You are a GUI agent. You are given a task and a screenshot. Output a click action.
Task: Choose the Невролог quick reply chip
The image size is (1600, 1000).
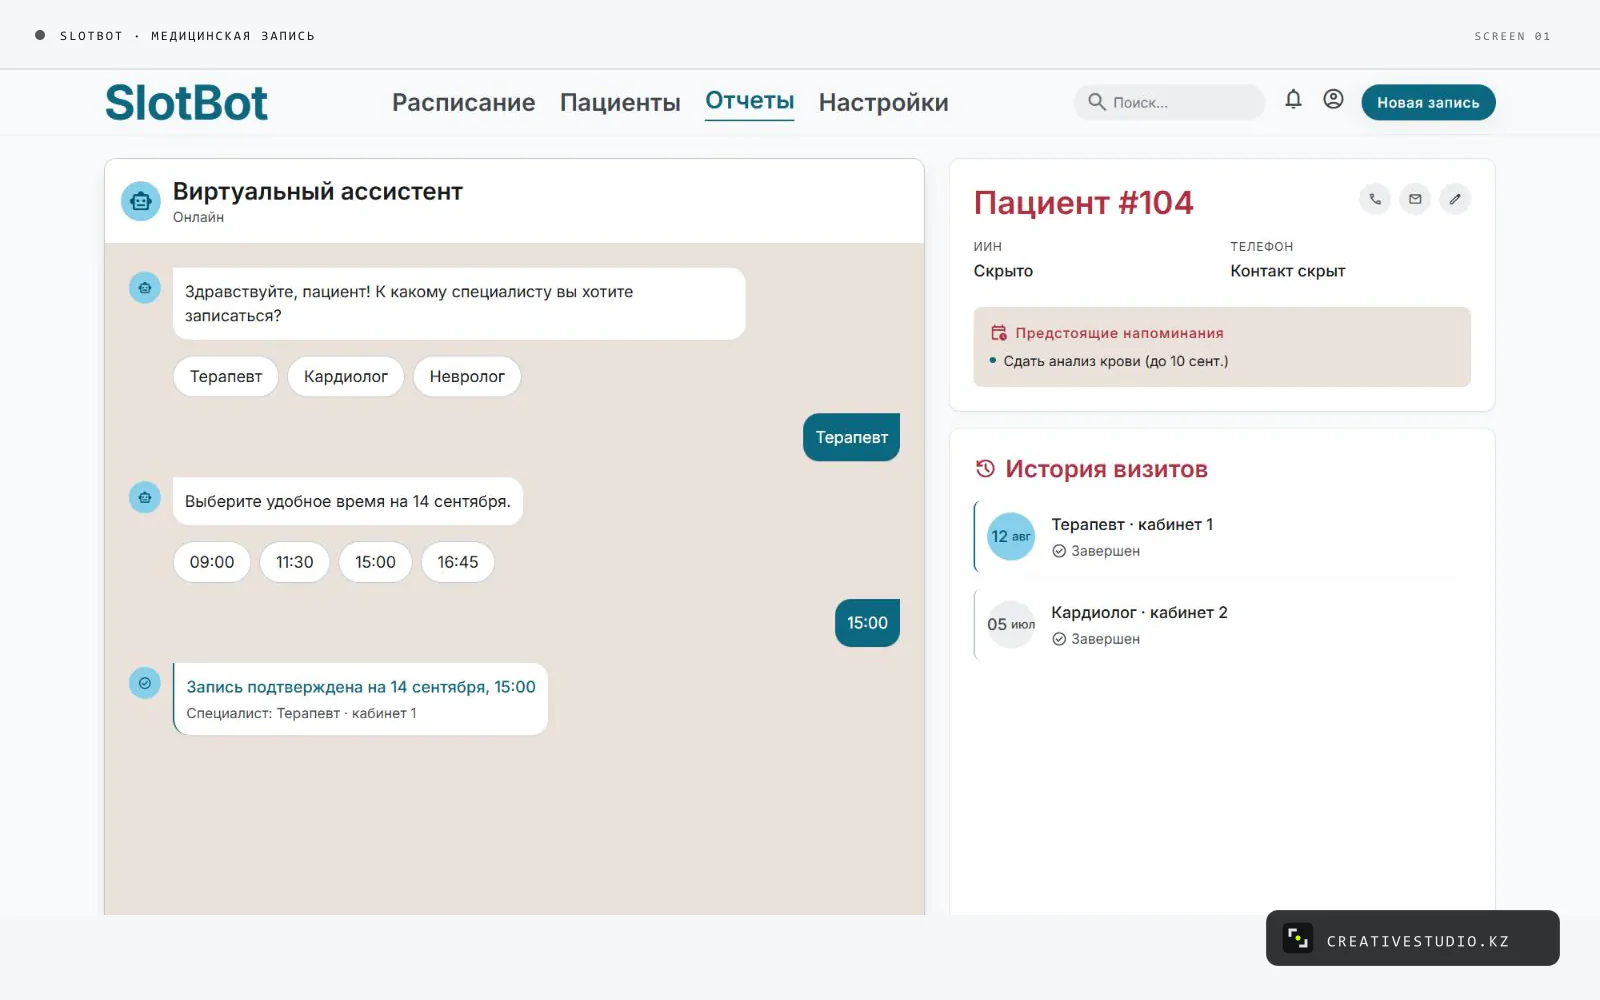(x=467, y=376)
